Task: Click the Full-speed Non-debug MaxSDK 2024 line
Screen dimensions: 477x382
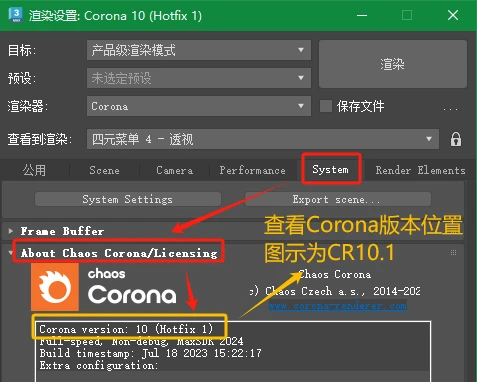Action: 141,341
